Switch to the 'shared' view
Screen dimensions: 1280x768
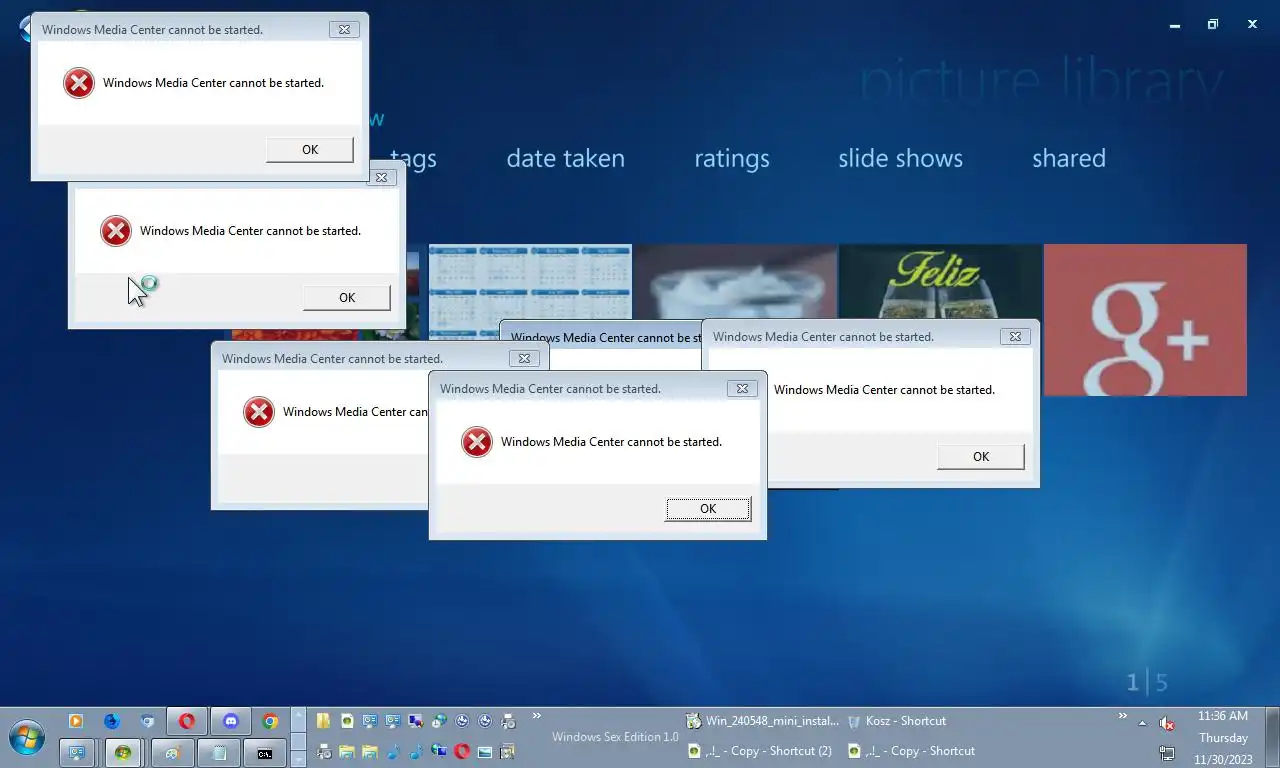[1069, 158]
